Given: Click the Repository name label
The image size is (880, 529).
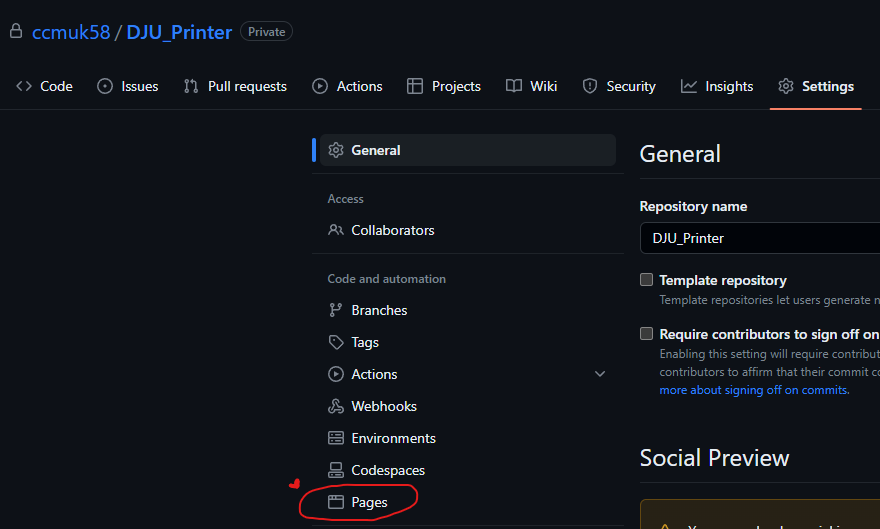Looking at the screenshot, I should (693, 206).
